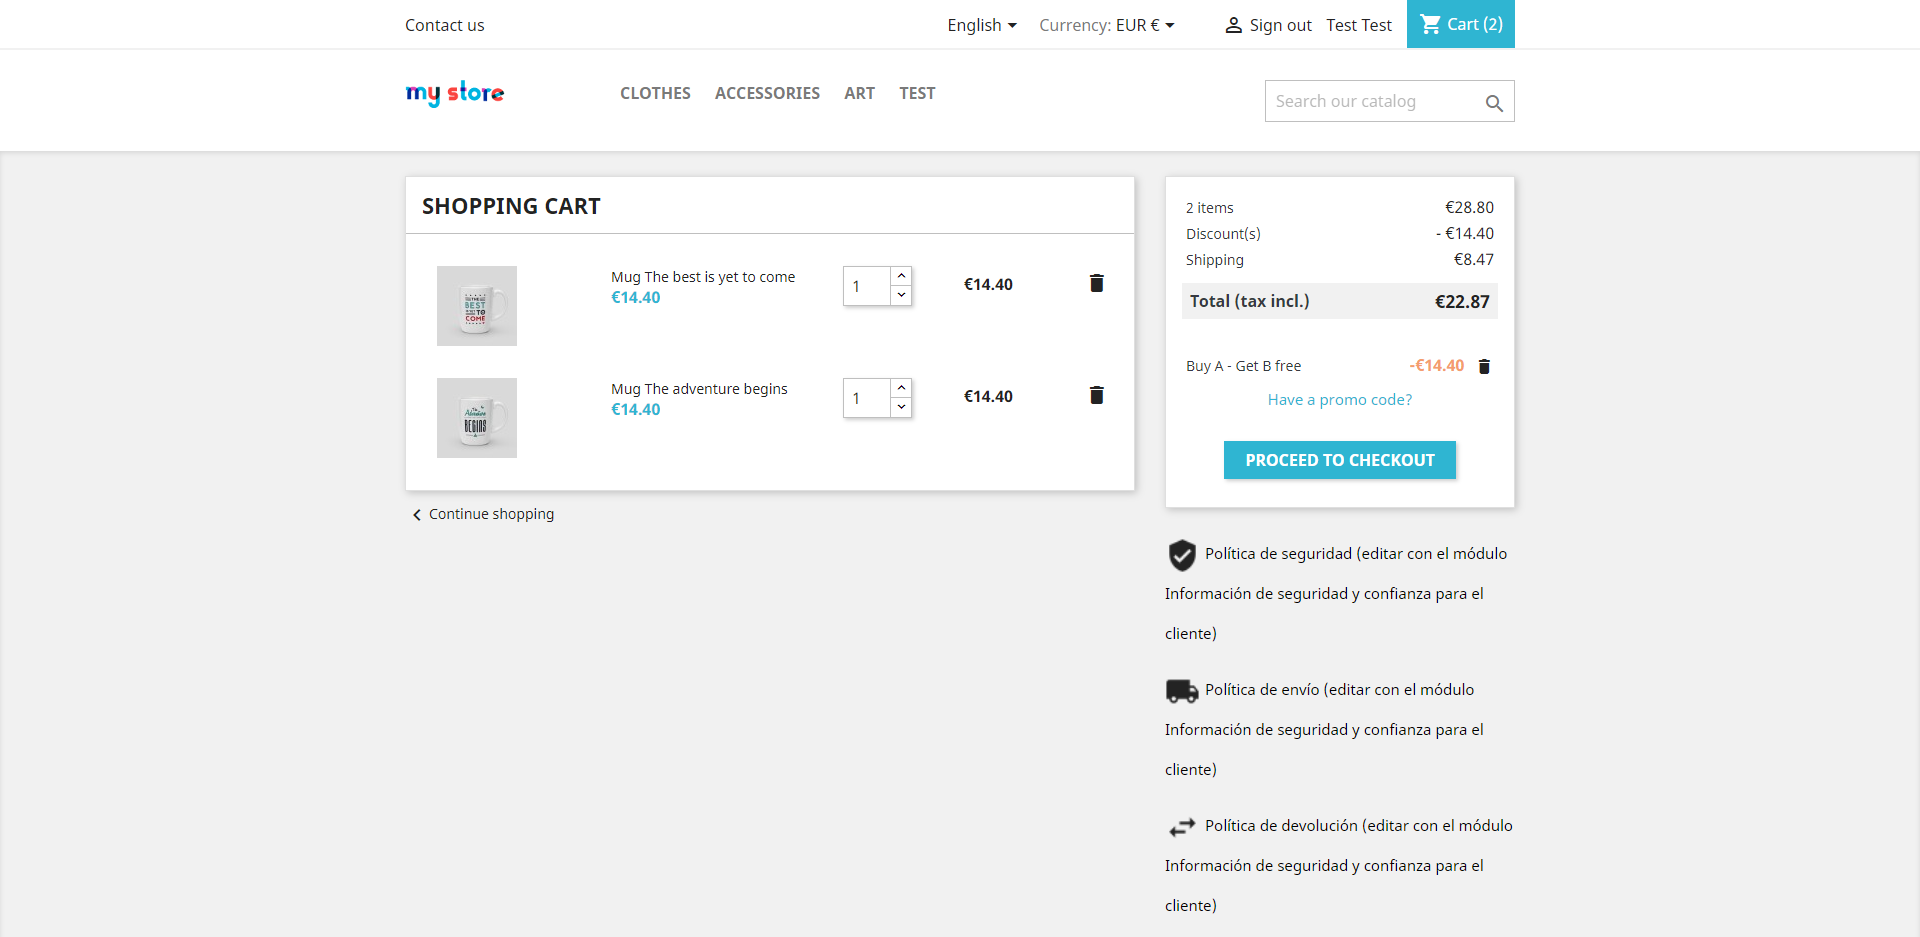Click the user account icon
This screenshot has width=1920, height=937.
pos(1233,26)
